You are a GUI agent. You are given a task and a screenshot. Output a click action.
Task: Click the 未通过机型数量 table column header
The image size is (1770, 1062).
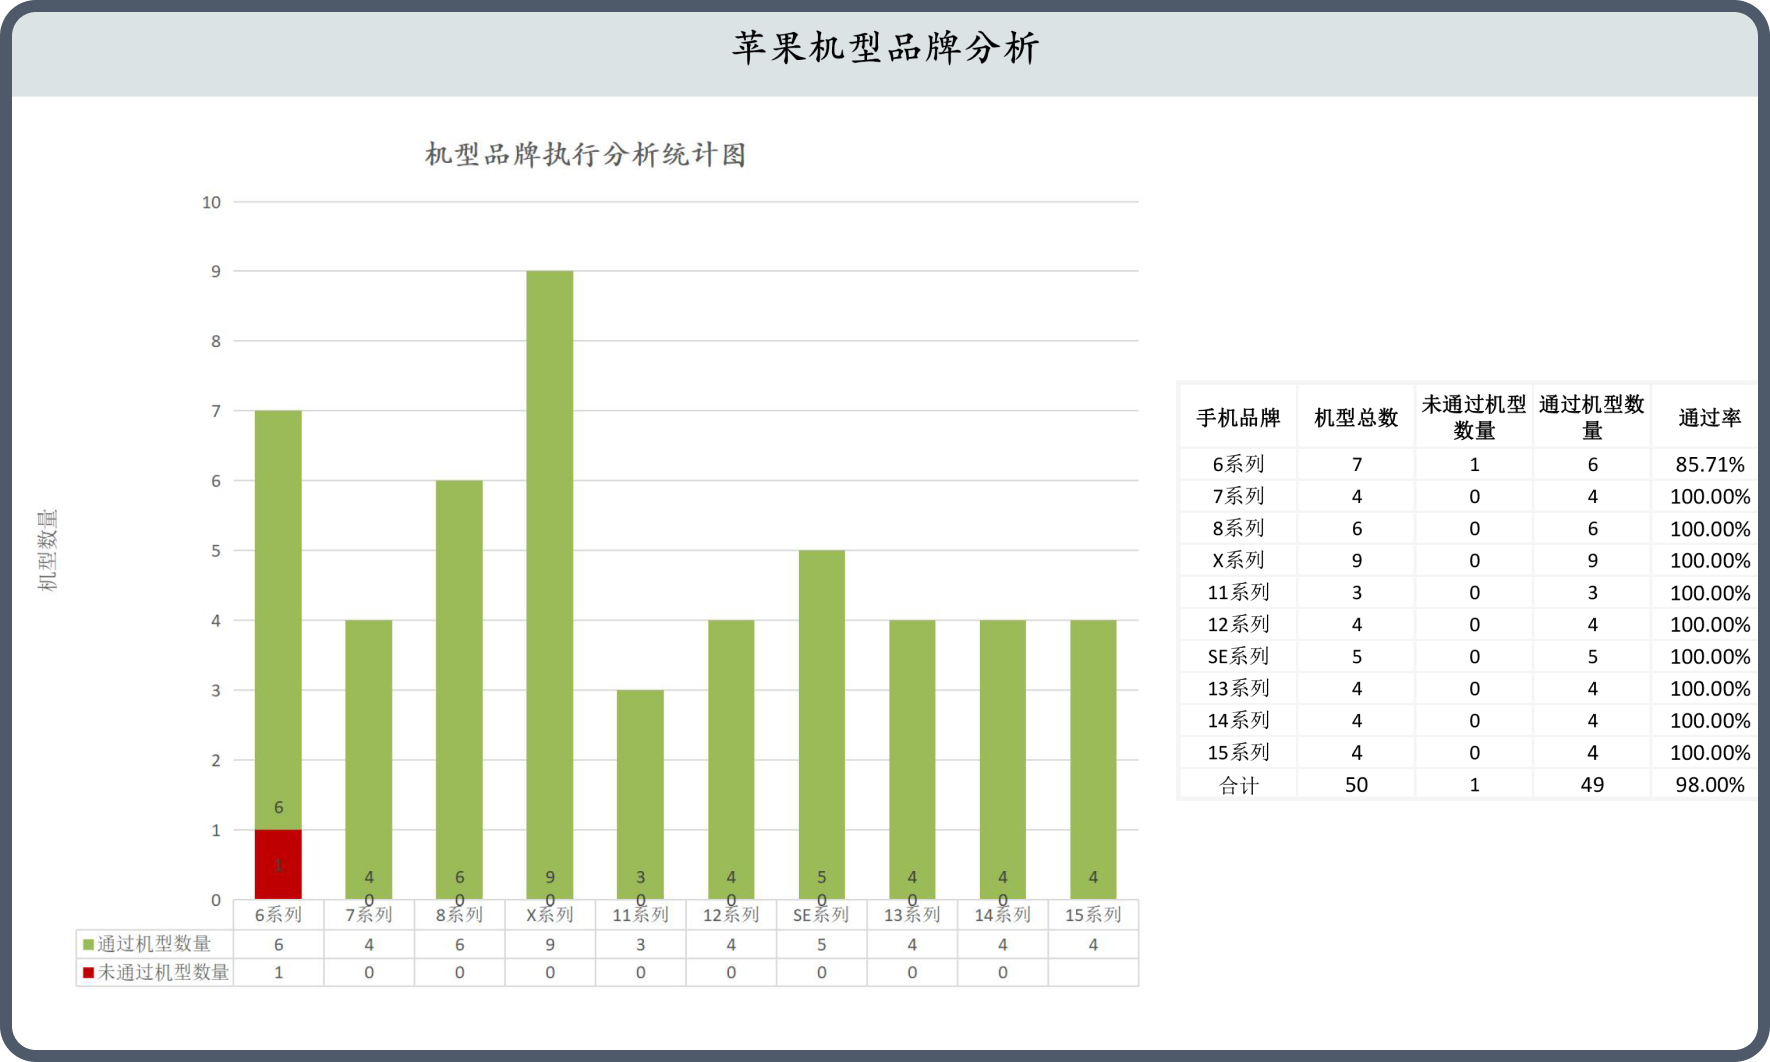(1474, 417)
